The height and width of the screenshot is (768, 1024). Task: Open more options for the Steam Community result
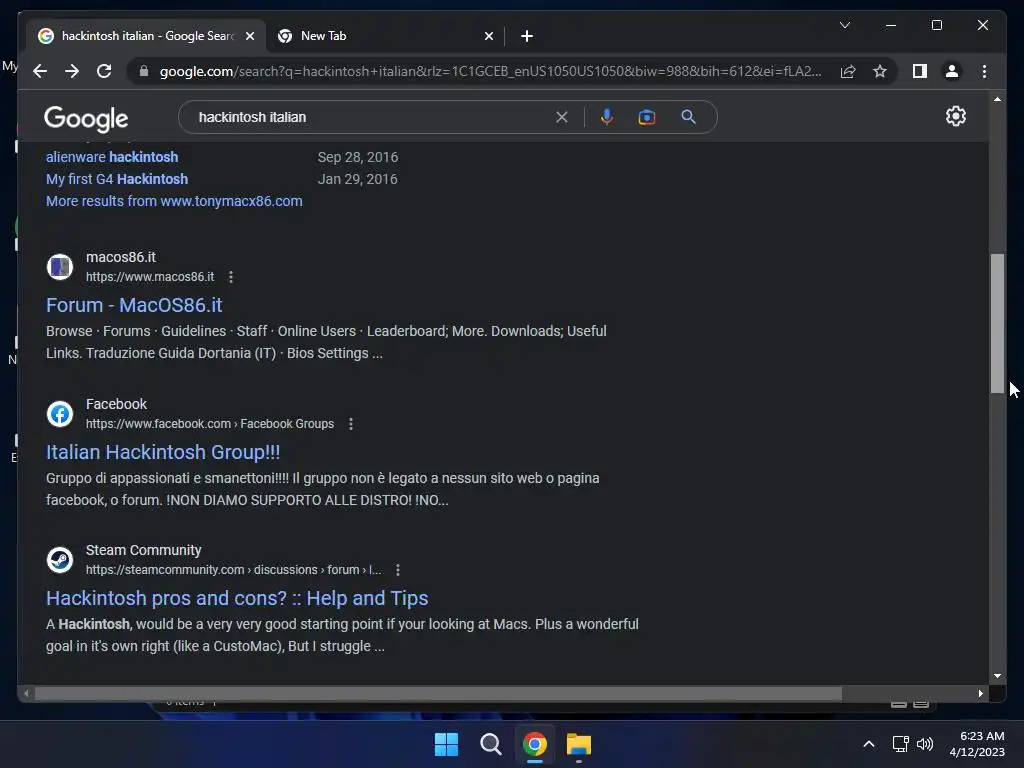tap(398, 570)
